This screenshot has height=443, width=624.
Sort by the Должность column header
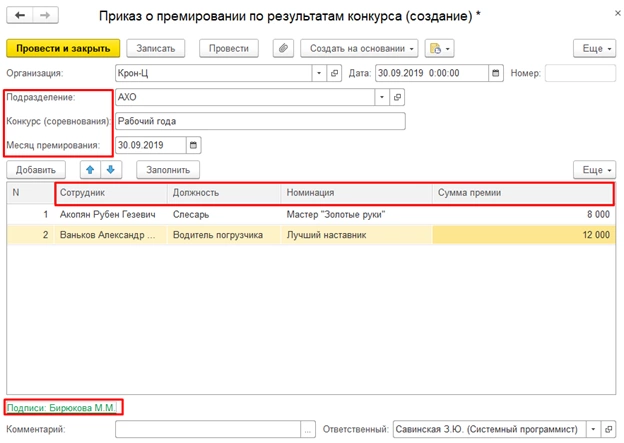(224, 193)
